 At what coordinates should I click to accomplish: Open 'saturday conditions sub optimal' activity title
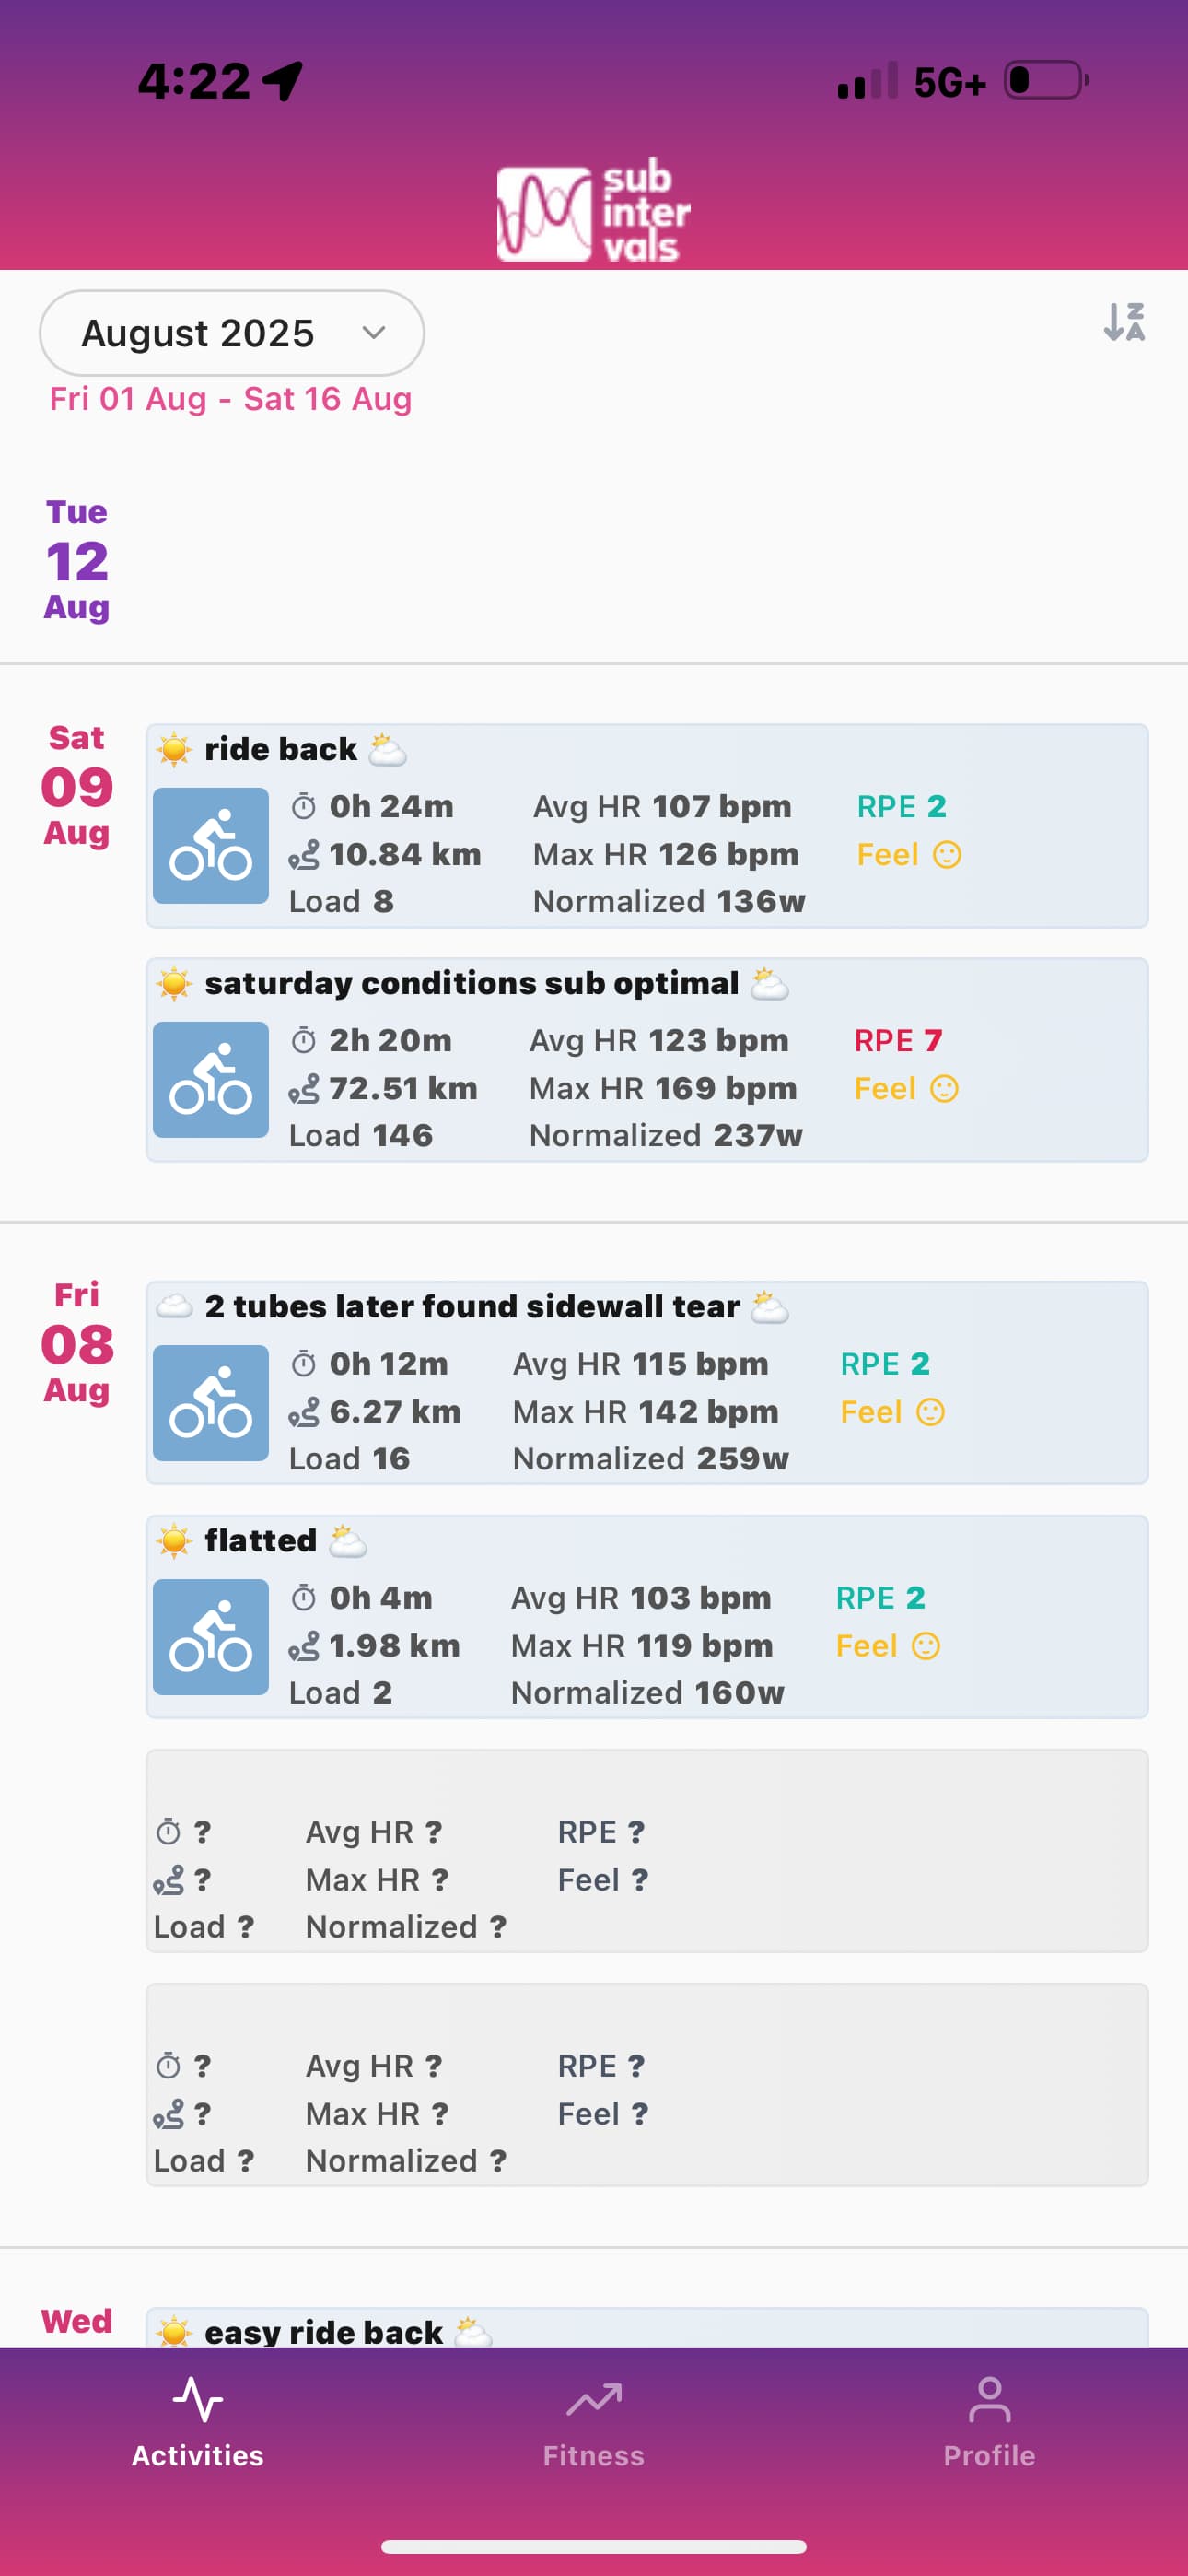[471, 984]
